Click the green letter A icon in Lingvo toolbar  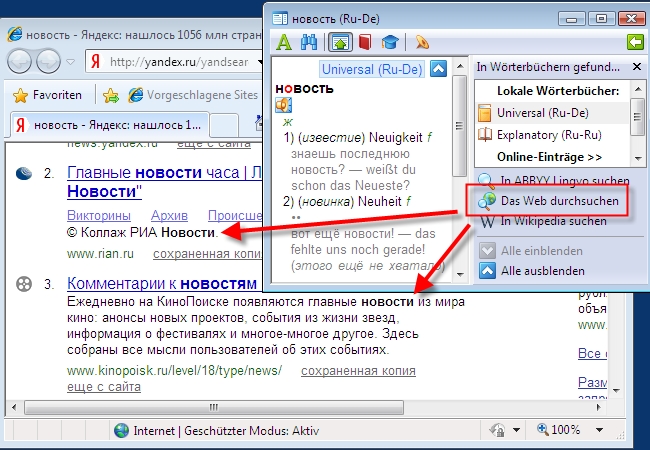pos(284,42)
